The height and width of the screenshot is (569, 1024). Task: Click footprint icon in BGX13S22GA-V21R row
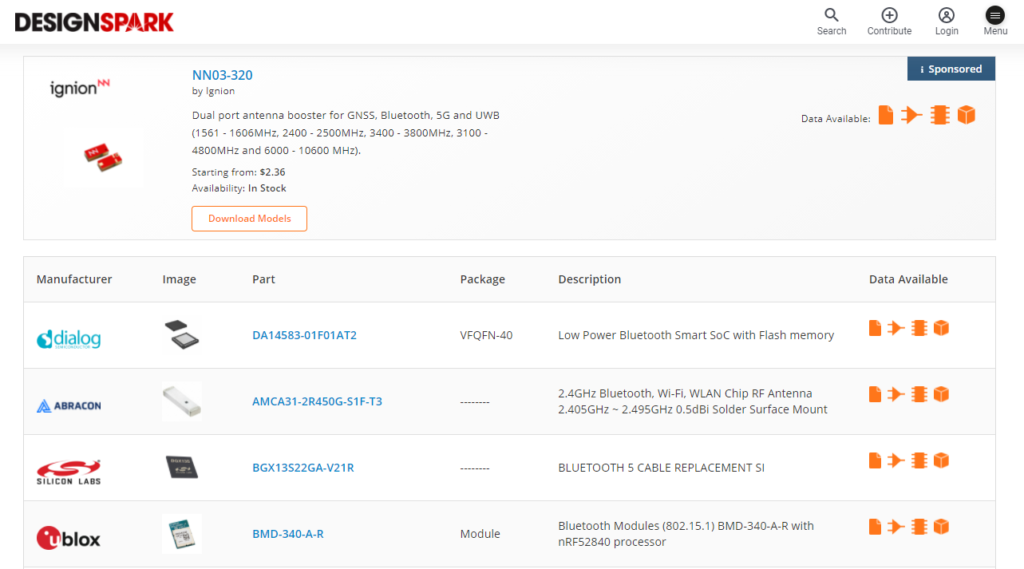[x=919, y=461]
